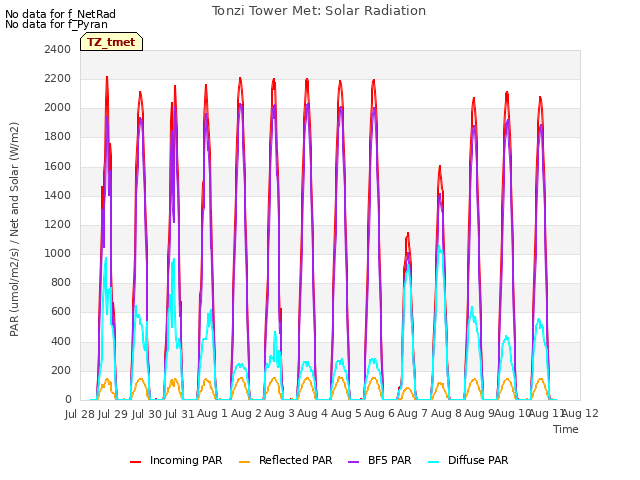
Task: Click the 'Jul 29' x-axis date label
Action: [x=113, y=414]
